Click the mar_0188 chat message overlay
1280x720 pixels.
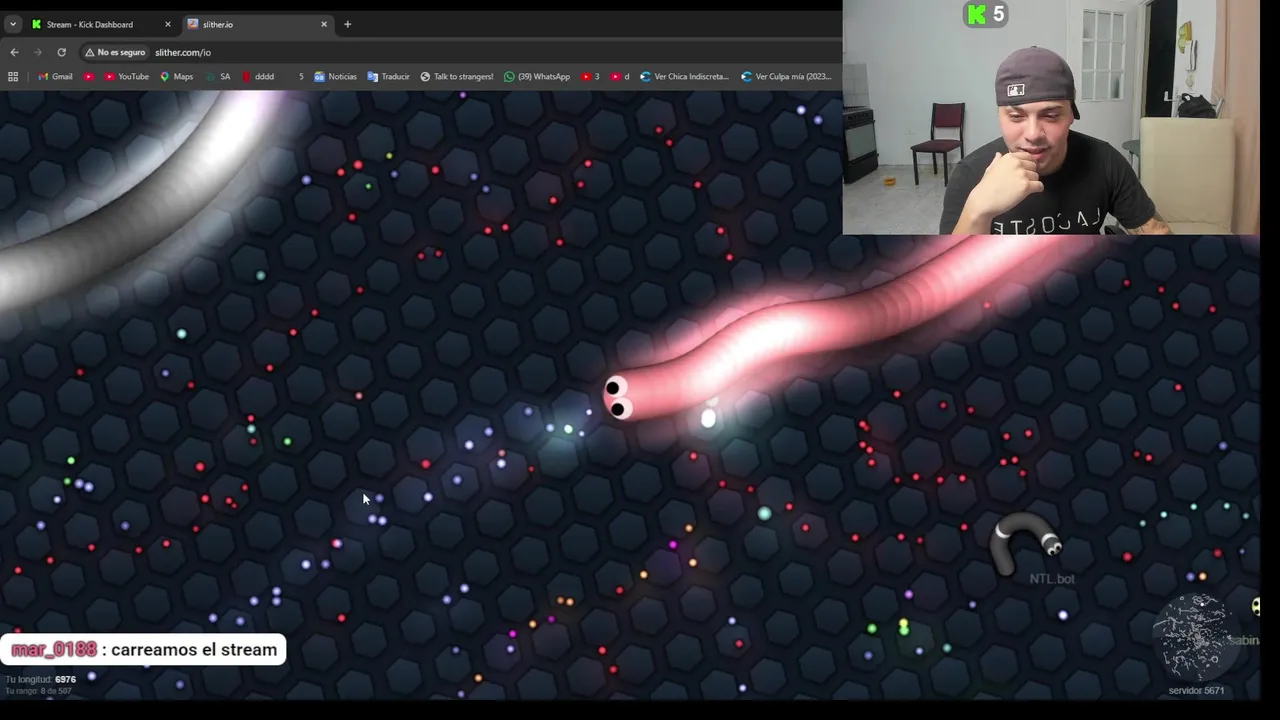tap(143, 650)
